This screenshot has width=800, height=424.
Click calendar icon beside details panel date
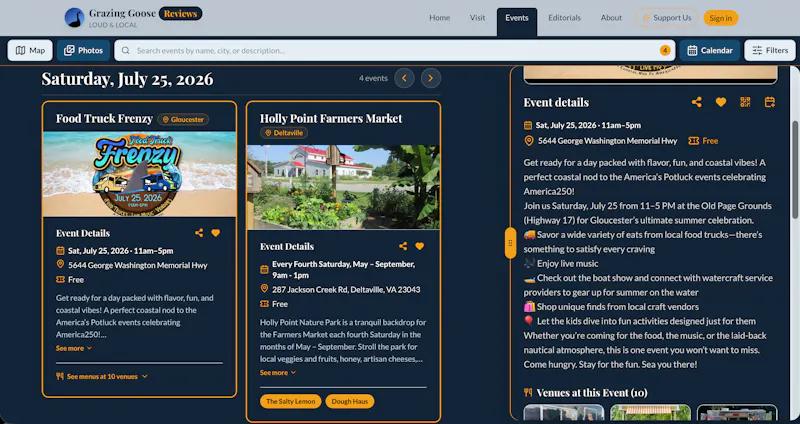tap(528, 126)
